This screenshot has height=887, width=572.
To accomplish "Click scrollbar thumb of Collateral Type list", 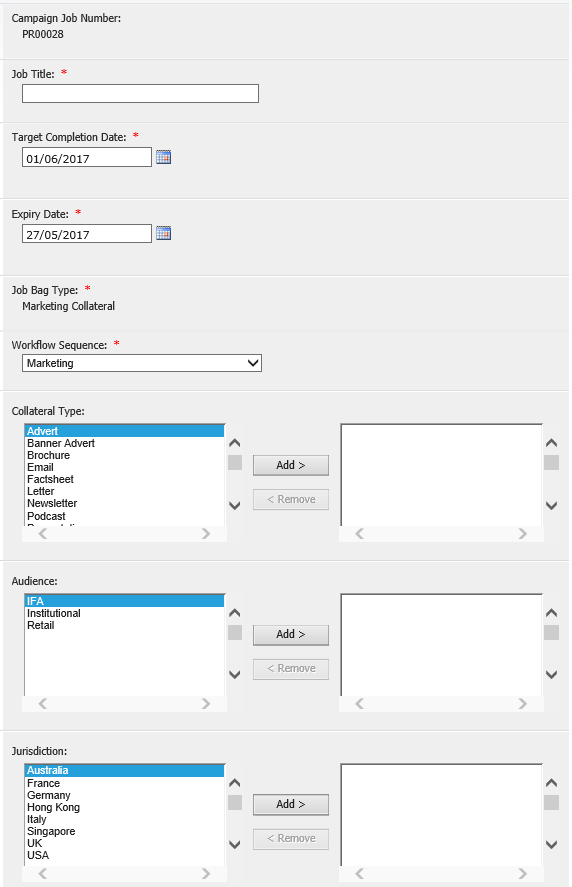I will pos(235,463).
